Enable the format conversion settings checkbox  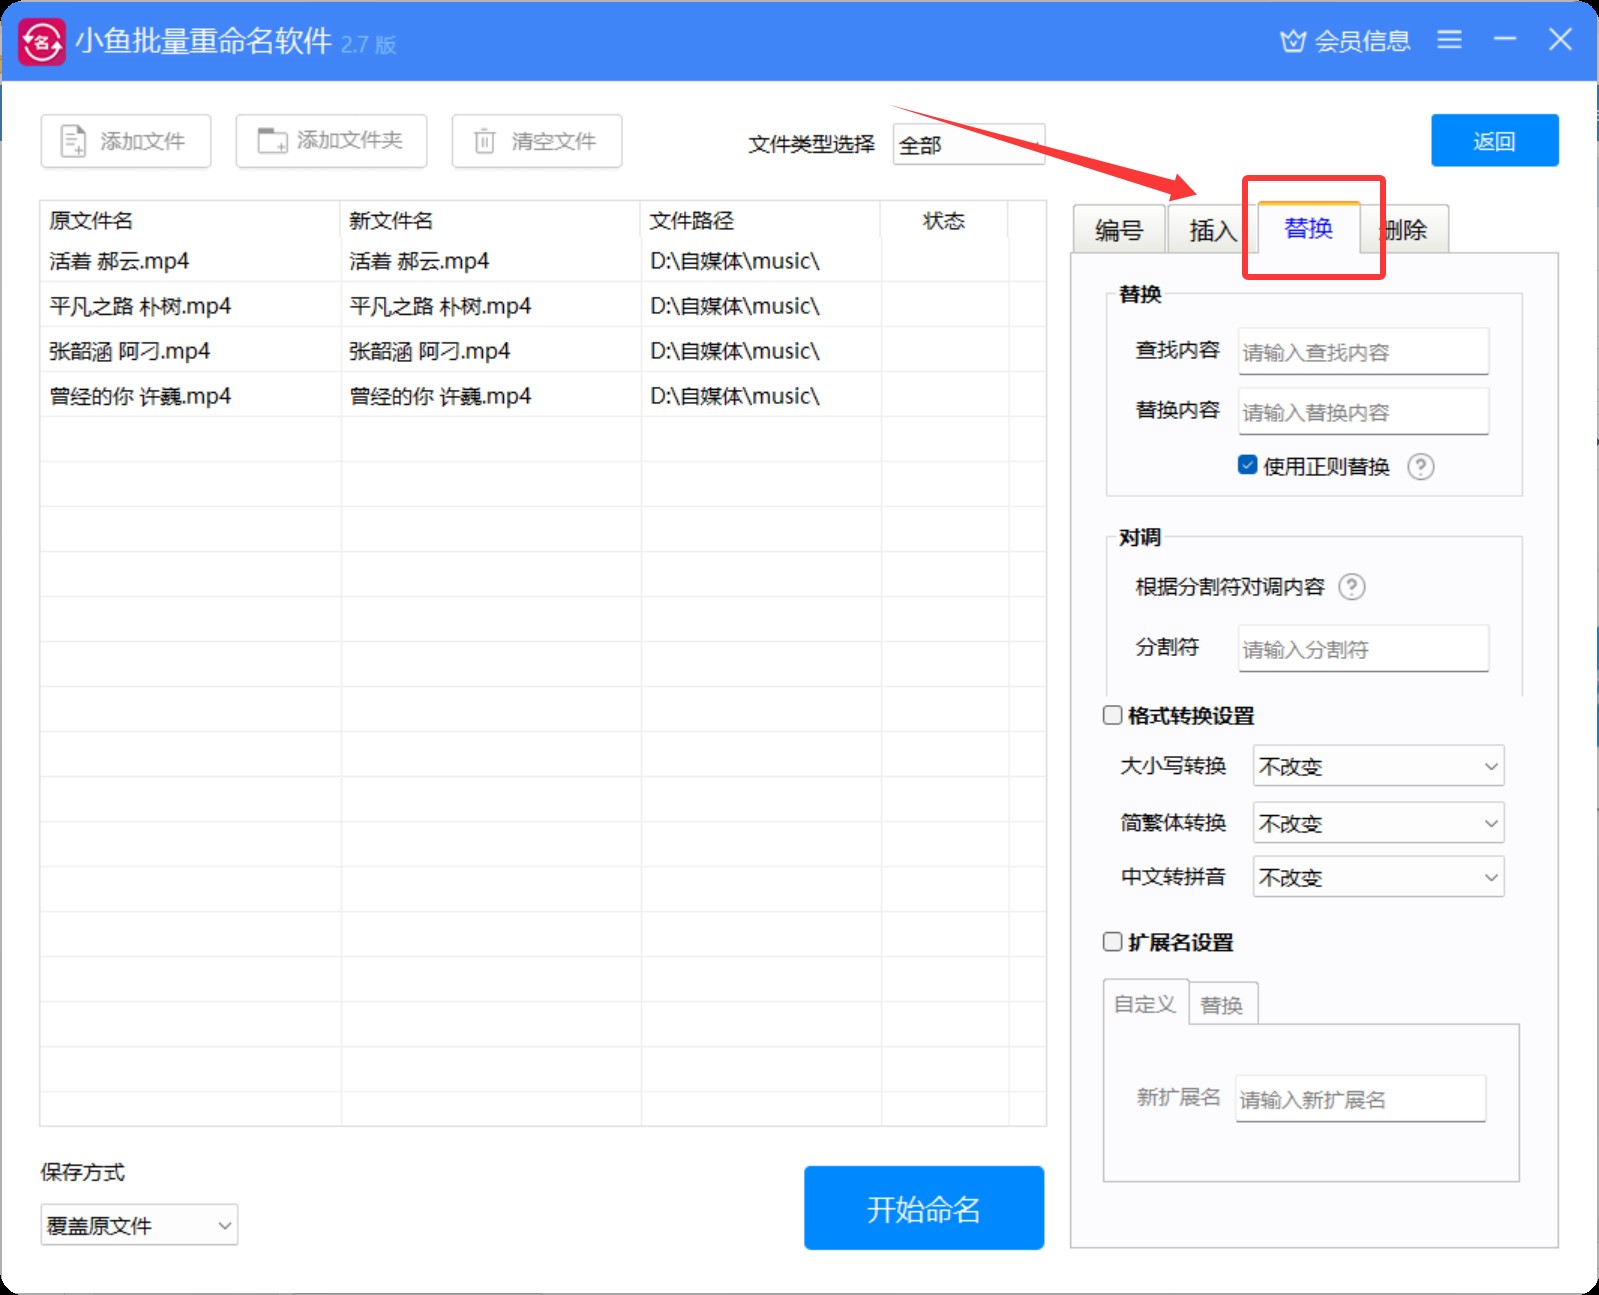tap(1112, 715)
